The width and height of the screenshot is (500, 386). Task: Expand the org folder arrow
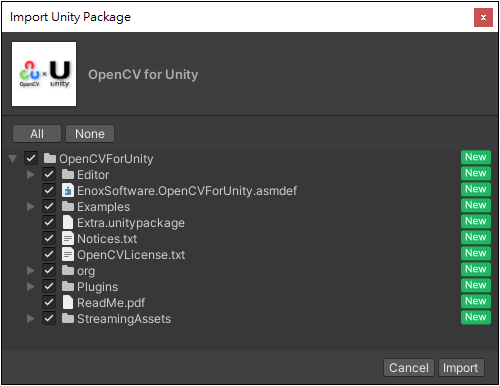coord(31,270)
